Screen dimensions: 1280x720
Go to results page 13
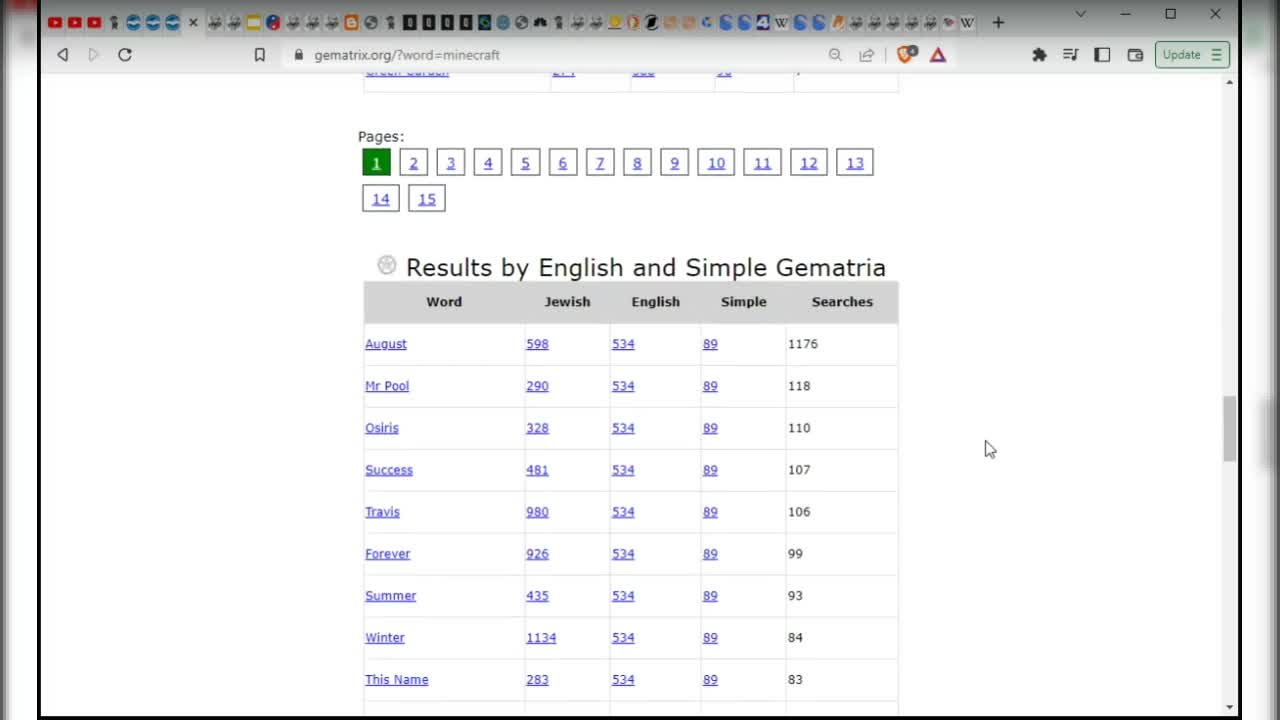[855, 163]
